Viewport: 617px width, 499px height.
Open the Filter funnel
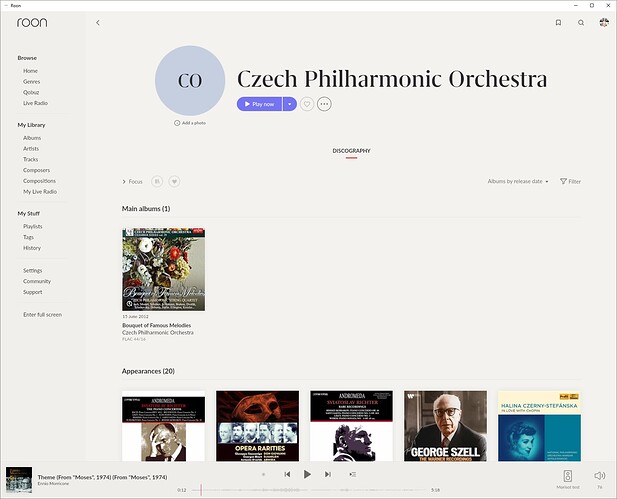[570, 181]
